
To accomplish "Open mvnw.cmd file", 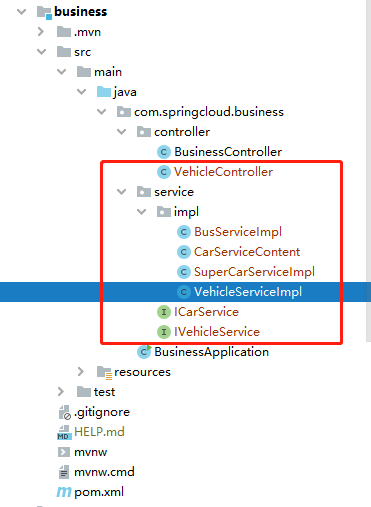I will pyautogui.click(x=104, y=472).
